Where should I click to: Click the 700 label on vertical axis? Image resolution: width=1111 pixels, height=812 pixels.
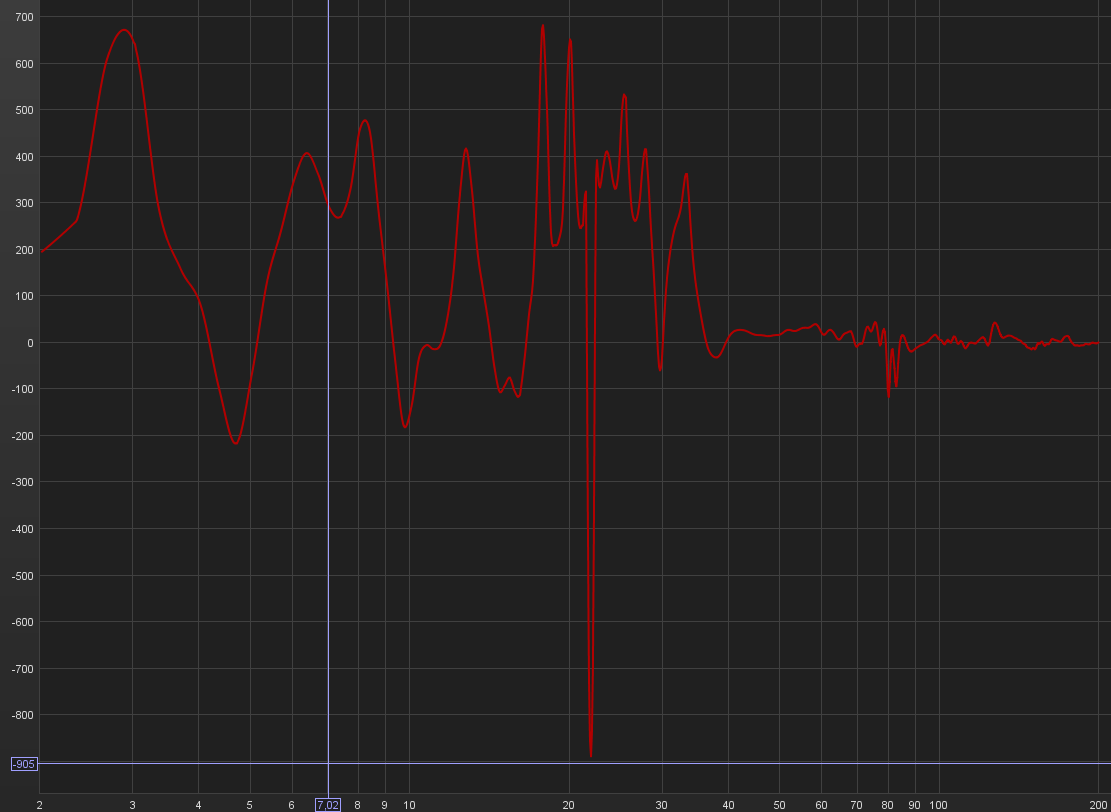coord(23,17)
